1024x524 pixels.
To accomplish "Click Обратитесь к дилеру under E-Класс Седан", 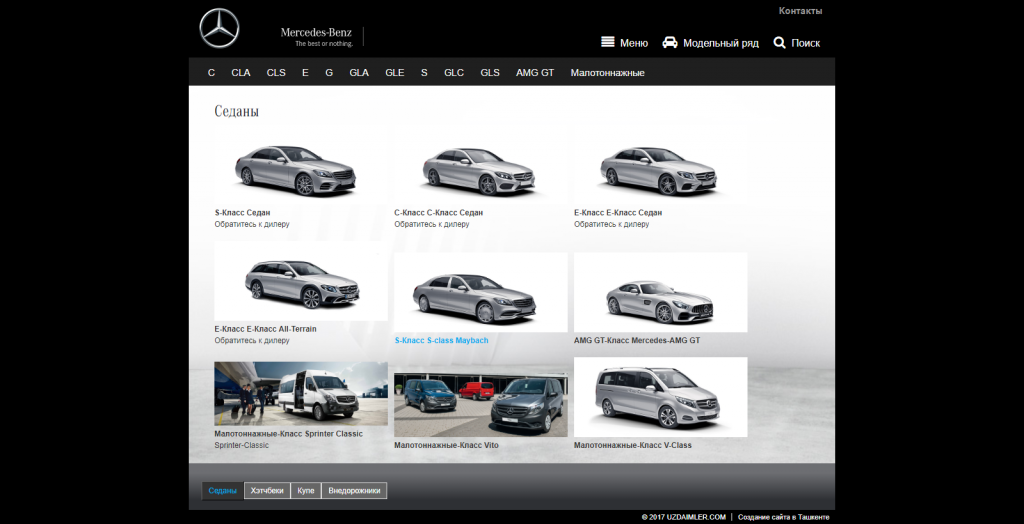I will [x=612, y=224].
